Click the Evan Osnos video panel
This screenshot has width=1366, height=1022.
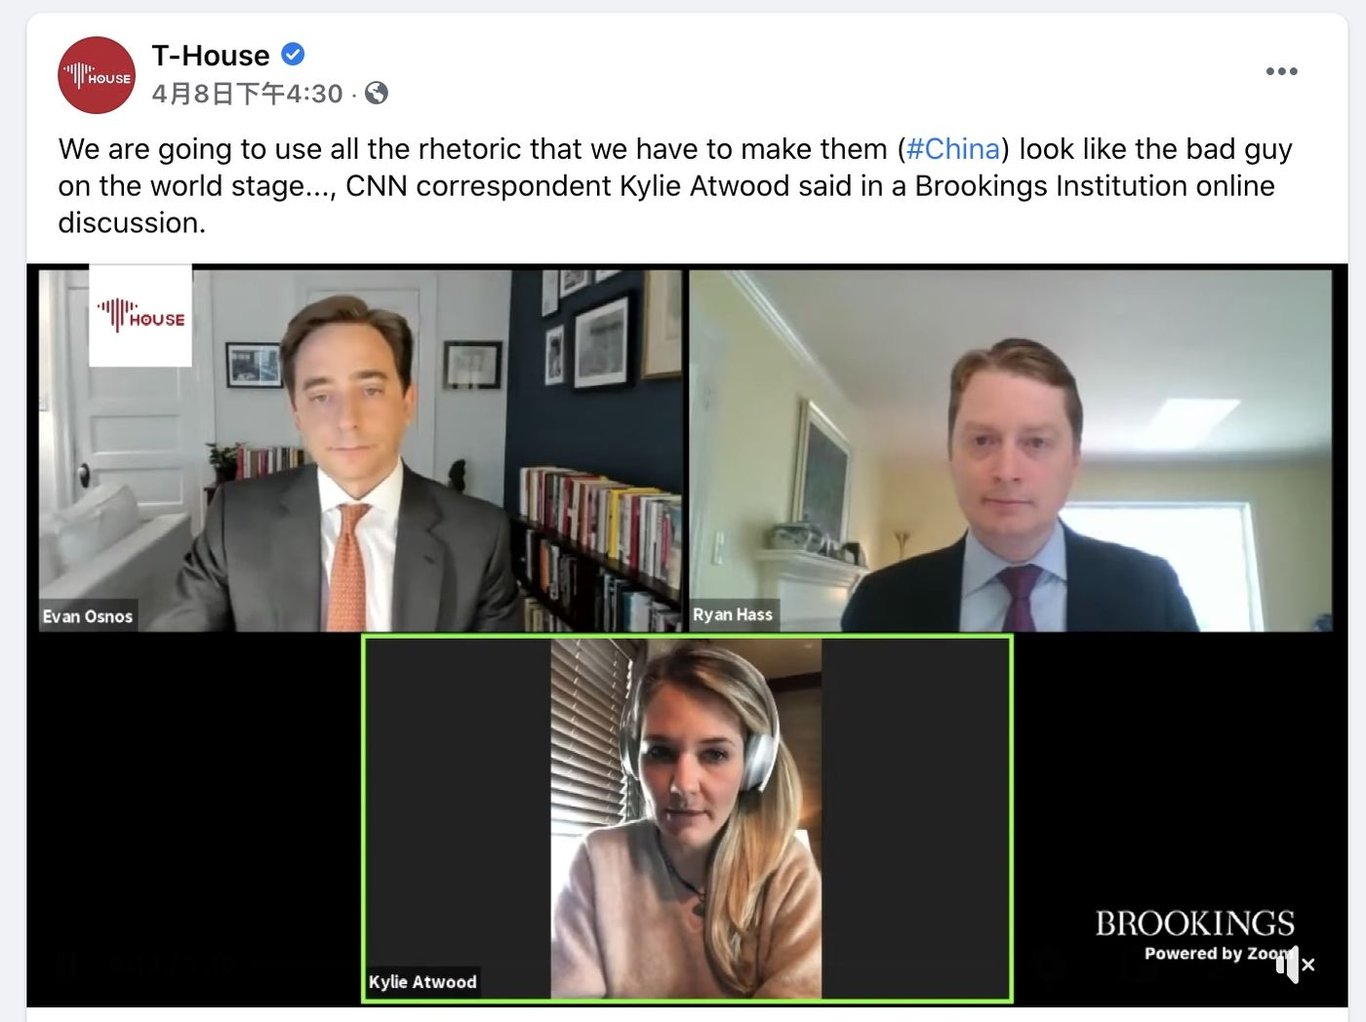tap(360, 450)
